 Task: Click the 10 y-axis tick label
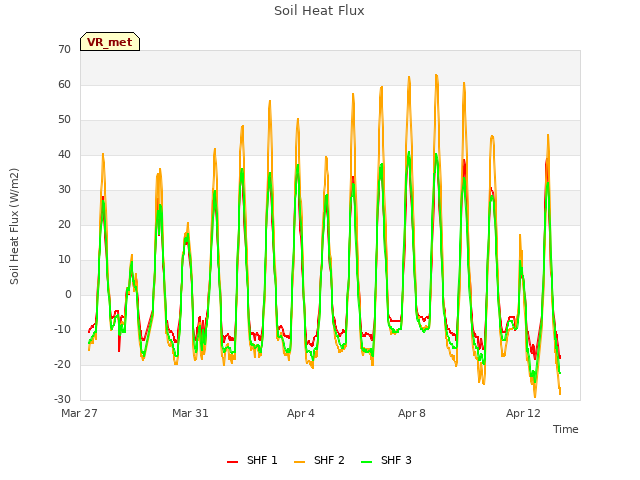coord(64,260)
